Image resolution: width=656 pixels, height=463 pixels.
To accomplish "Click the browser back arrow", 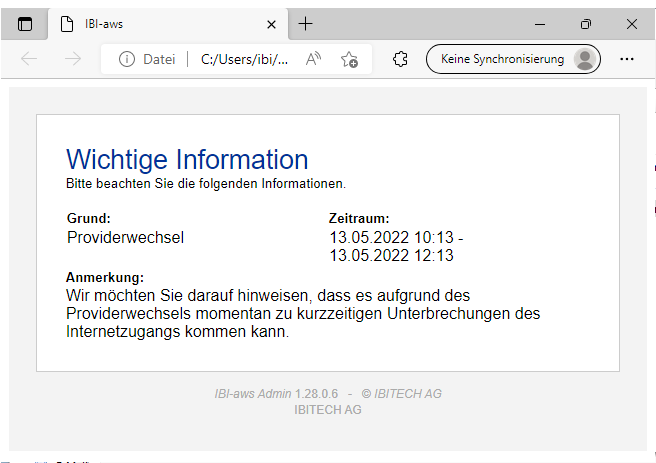I will click(x=29, y=59).
